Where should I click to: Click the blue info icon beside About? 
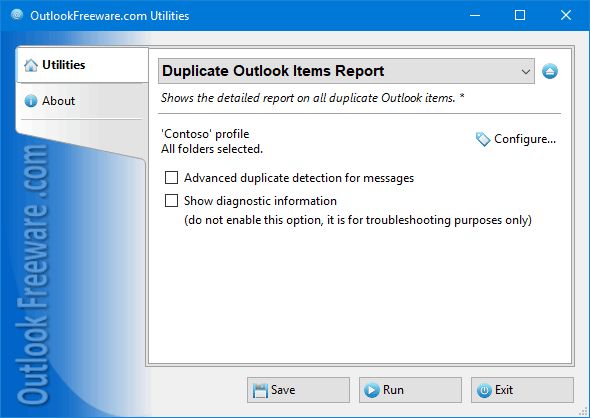[x=31, y=101]
